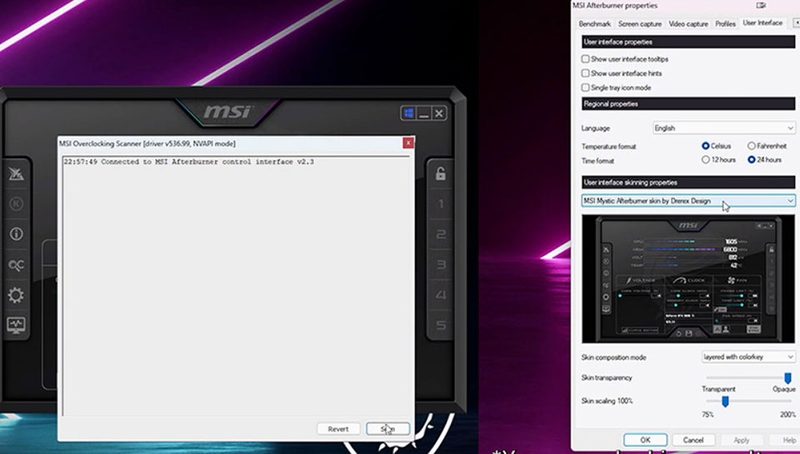The width and height of the screenshot is (800, 454).
Task: Switch to the Video capture tab
Action: pos(688,24)
